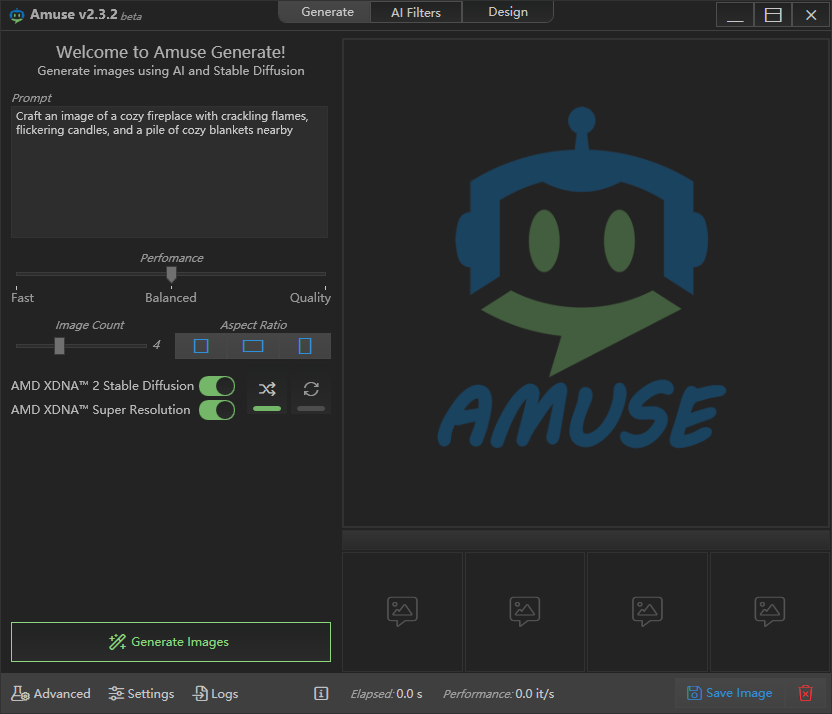832x714 pixels.
Task: Click the red delete trash icon
Action: tap(805, 693)
